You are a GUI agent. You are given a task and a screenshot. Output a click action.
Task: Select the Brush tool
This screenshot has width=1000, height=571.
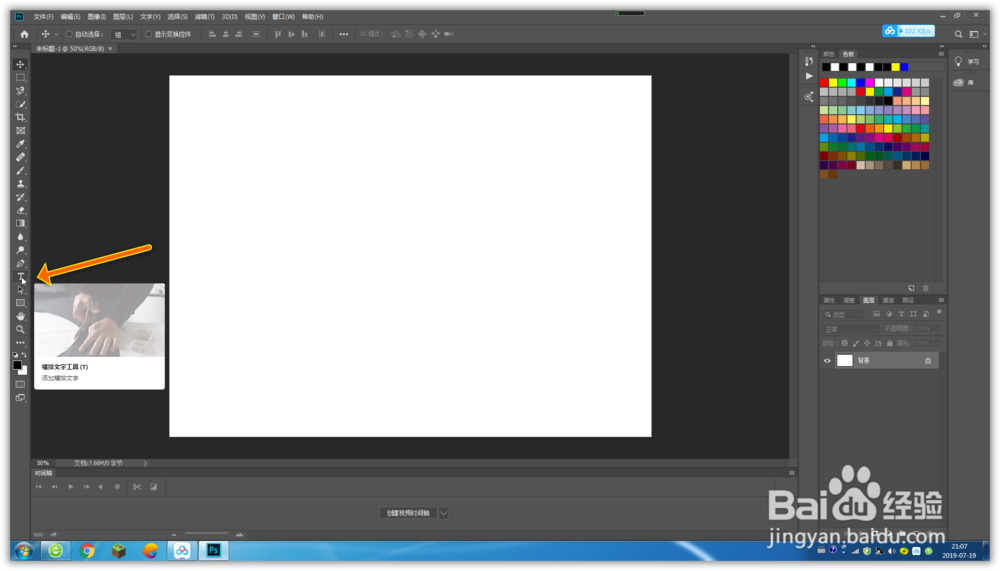coord(20,170)
